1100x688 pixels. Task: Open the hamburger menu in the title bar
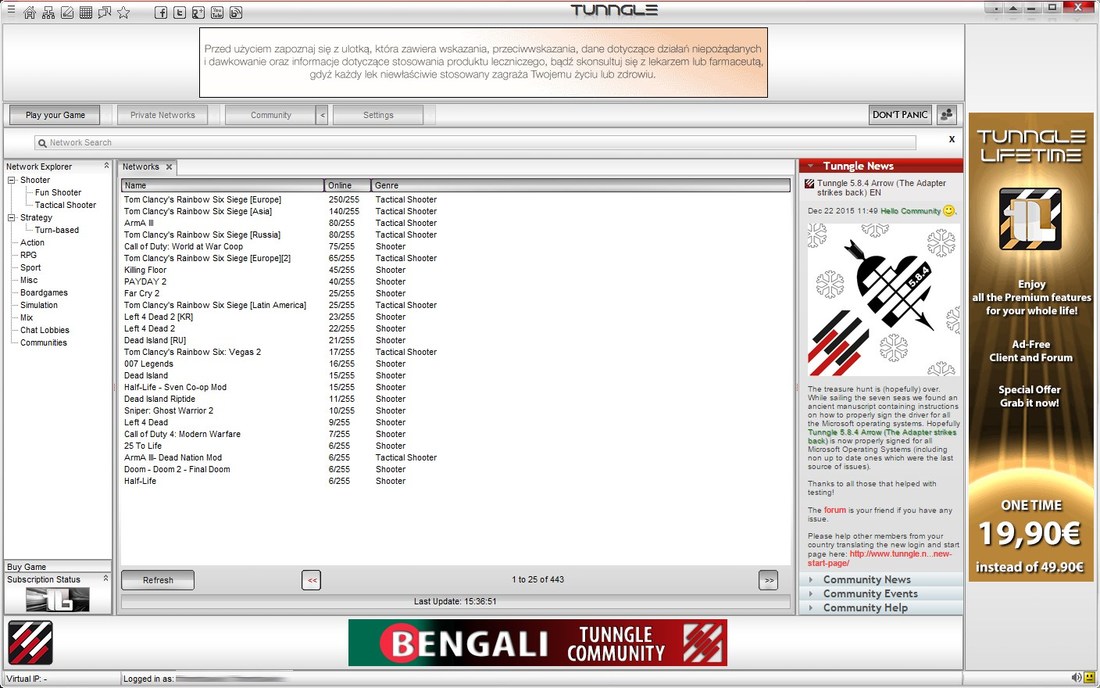[11, 9]
